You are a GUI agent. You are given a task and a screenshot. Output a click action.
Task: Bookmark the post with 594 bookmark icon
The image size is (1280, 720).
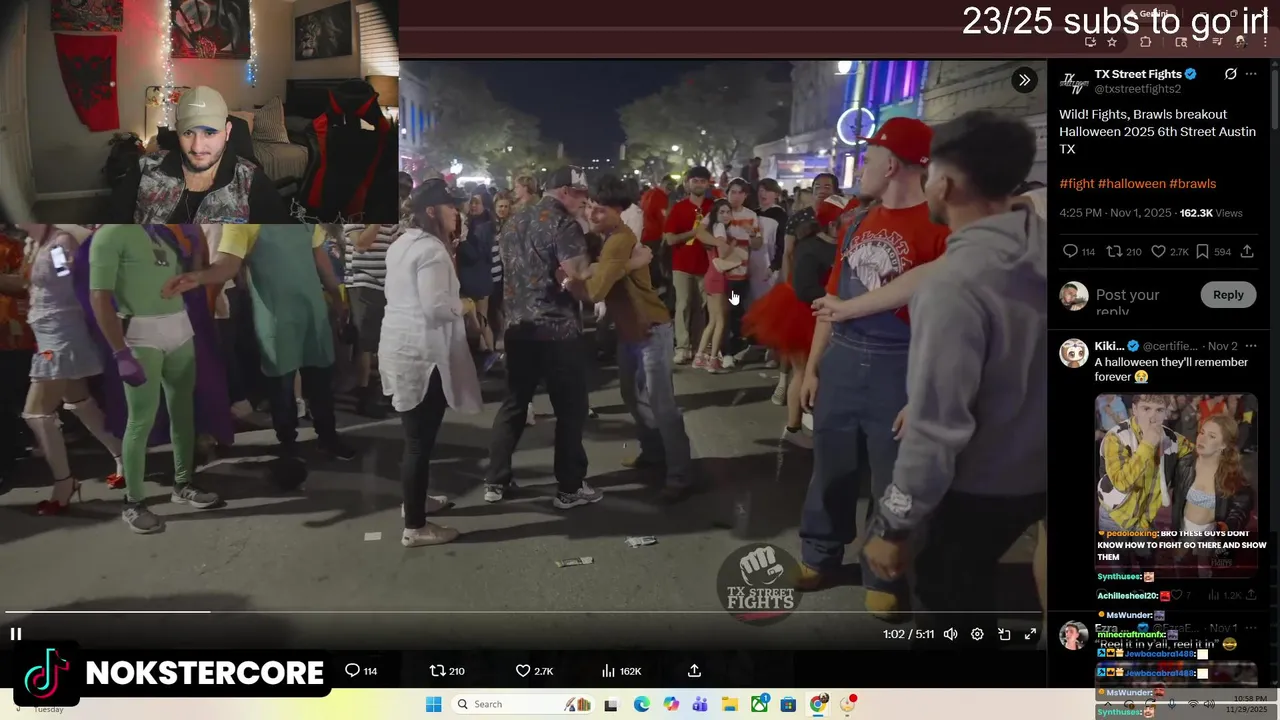(1213, 252)
